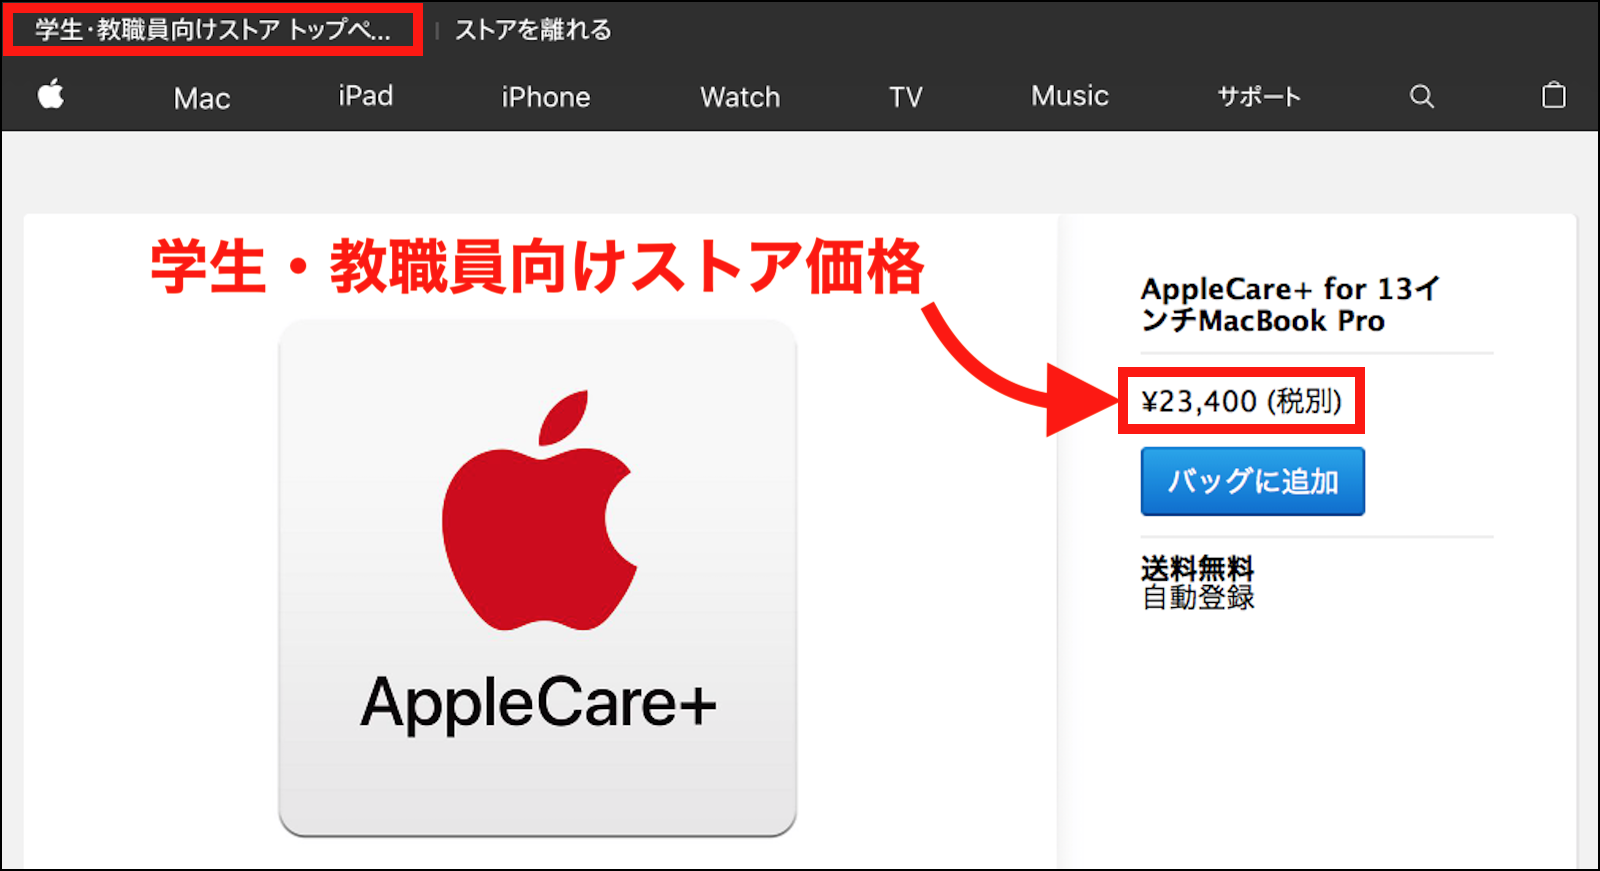The width and height of the screenshot is (1600, 871).
Task: Navigate to the Music section
Action: pyautogui.click(x=1070, y=96)
